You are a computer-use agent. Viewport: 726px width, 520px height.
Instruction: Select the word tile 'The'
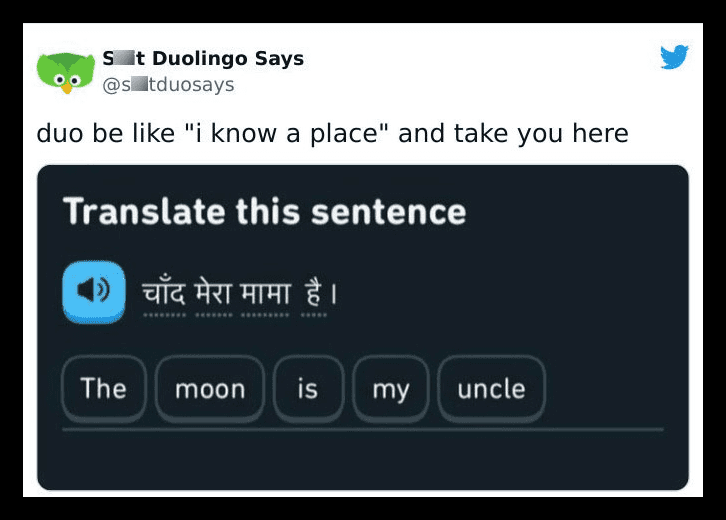(x=104, y=388)
